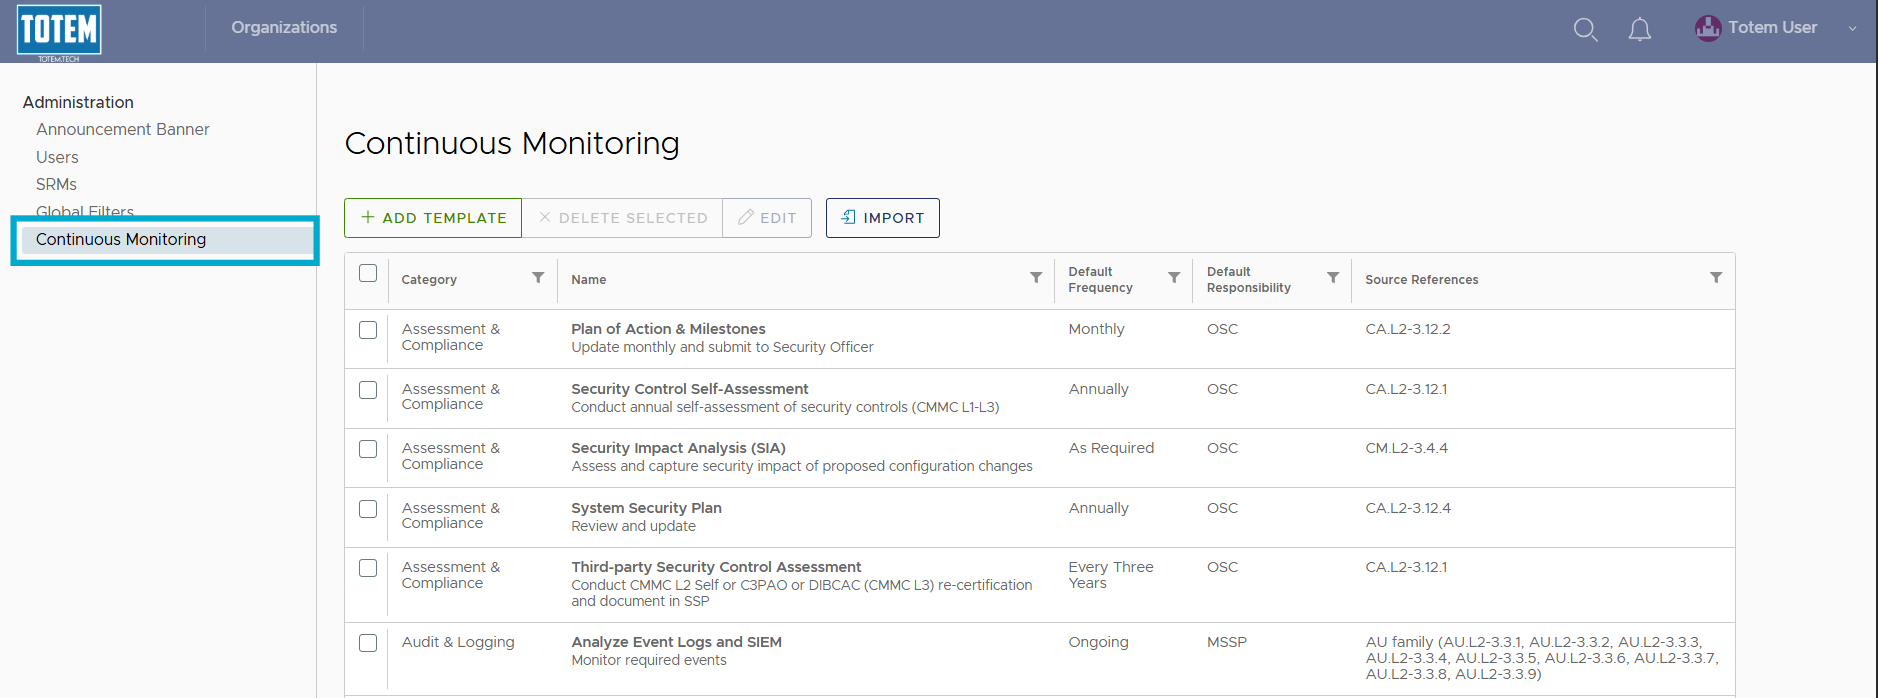Sort by the Name column header

(x=589, y=280)
